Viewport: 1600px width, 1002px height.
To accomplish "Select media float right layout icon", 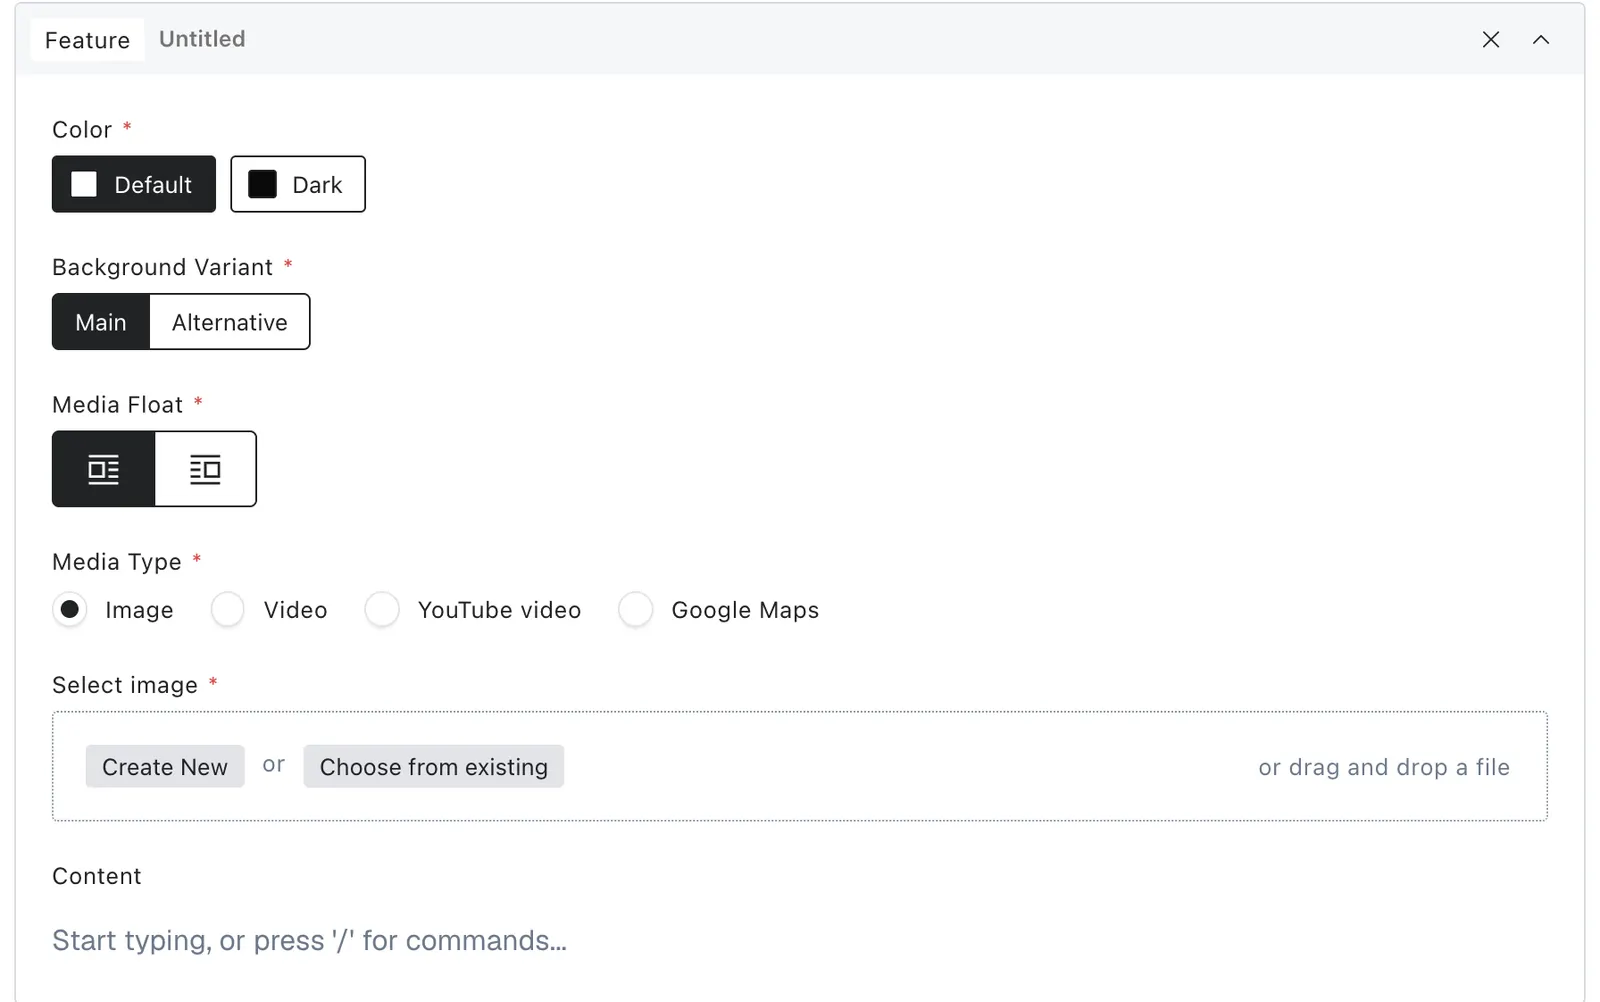I will click(x=205, y=469).
